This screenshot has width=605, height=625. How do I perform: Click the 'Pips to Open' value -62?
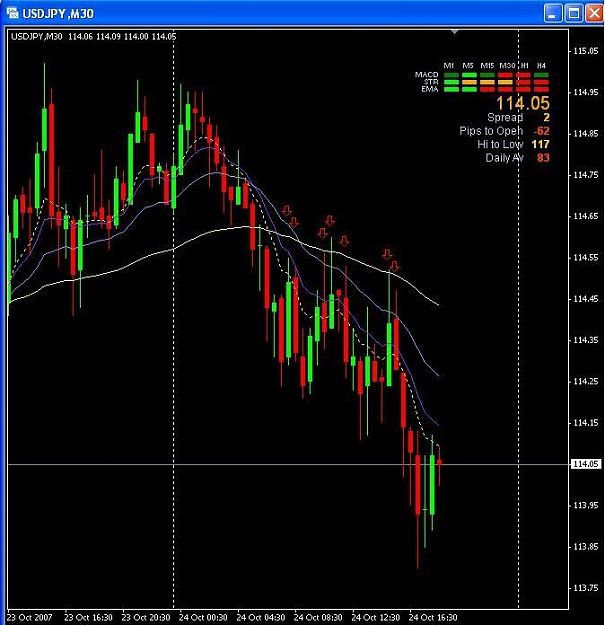[x=542, y=131]
